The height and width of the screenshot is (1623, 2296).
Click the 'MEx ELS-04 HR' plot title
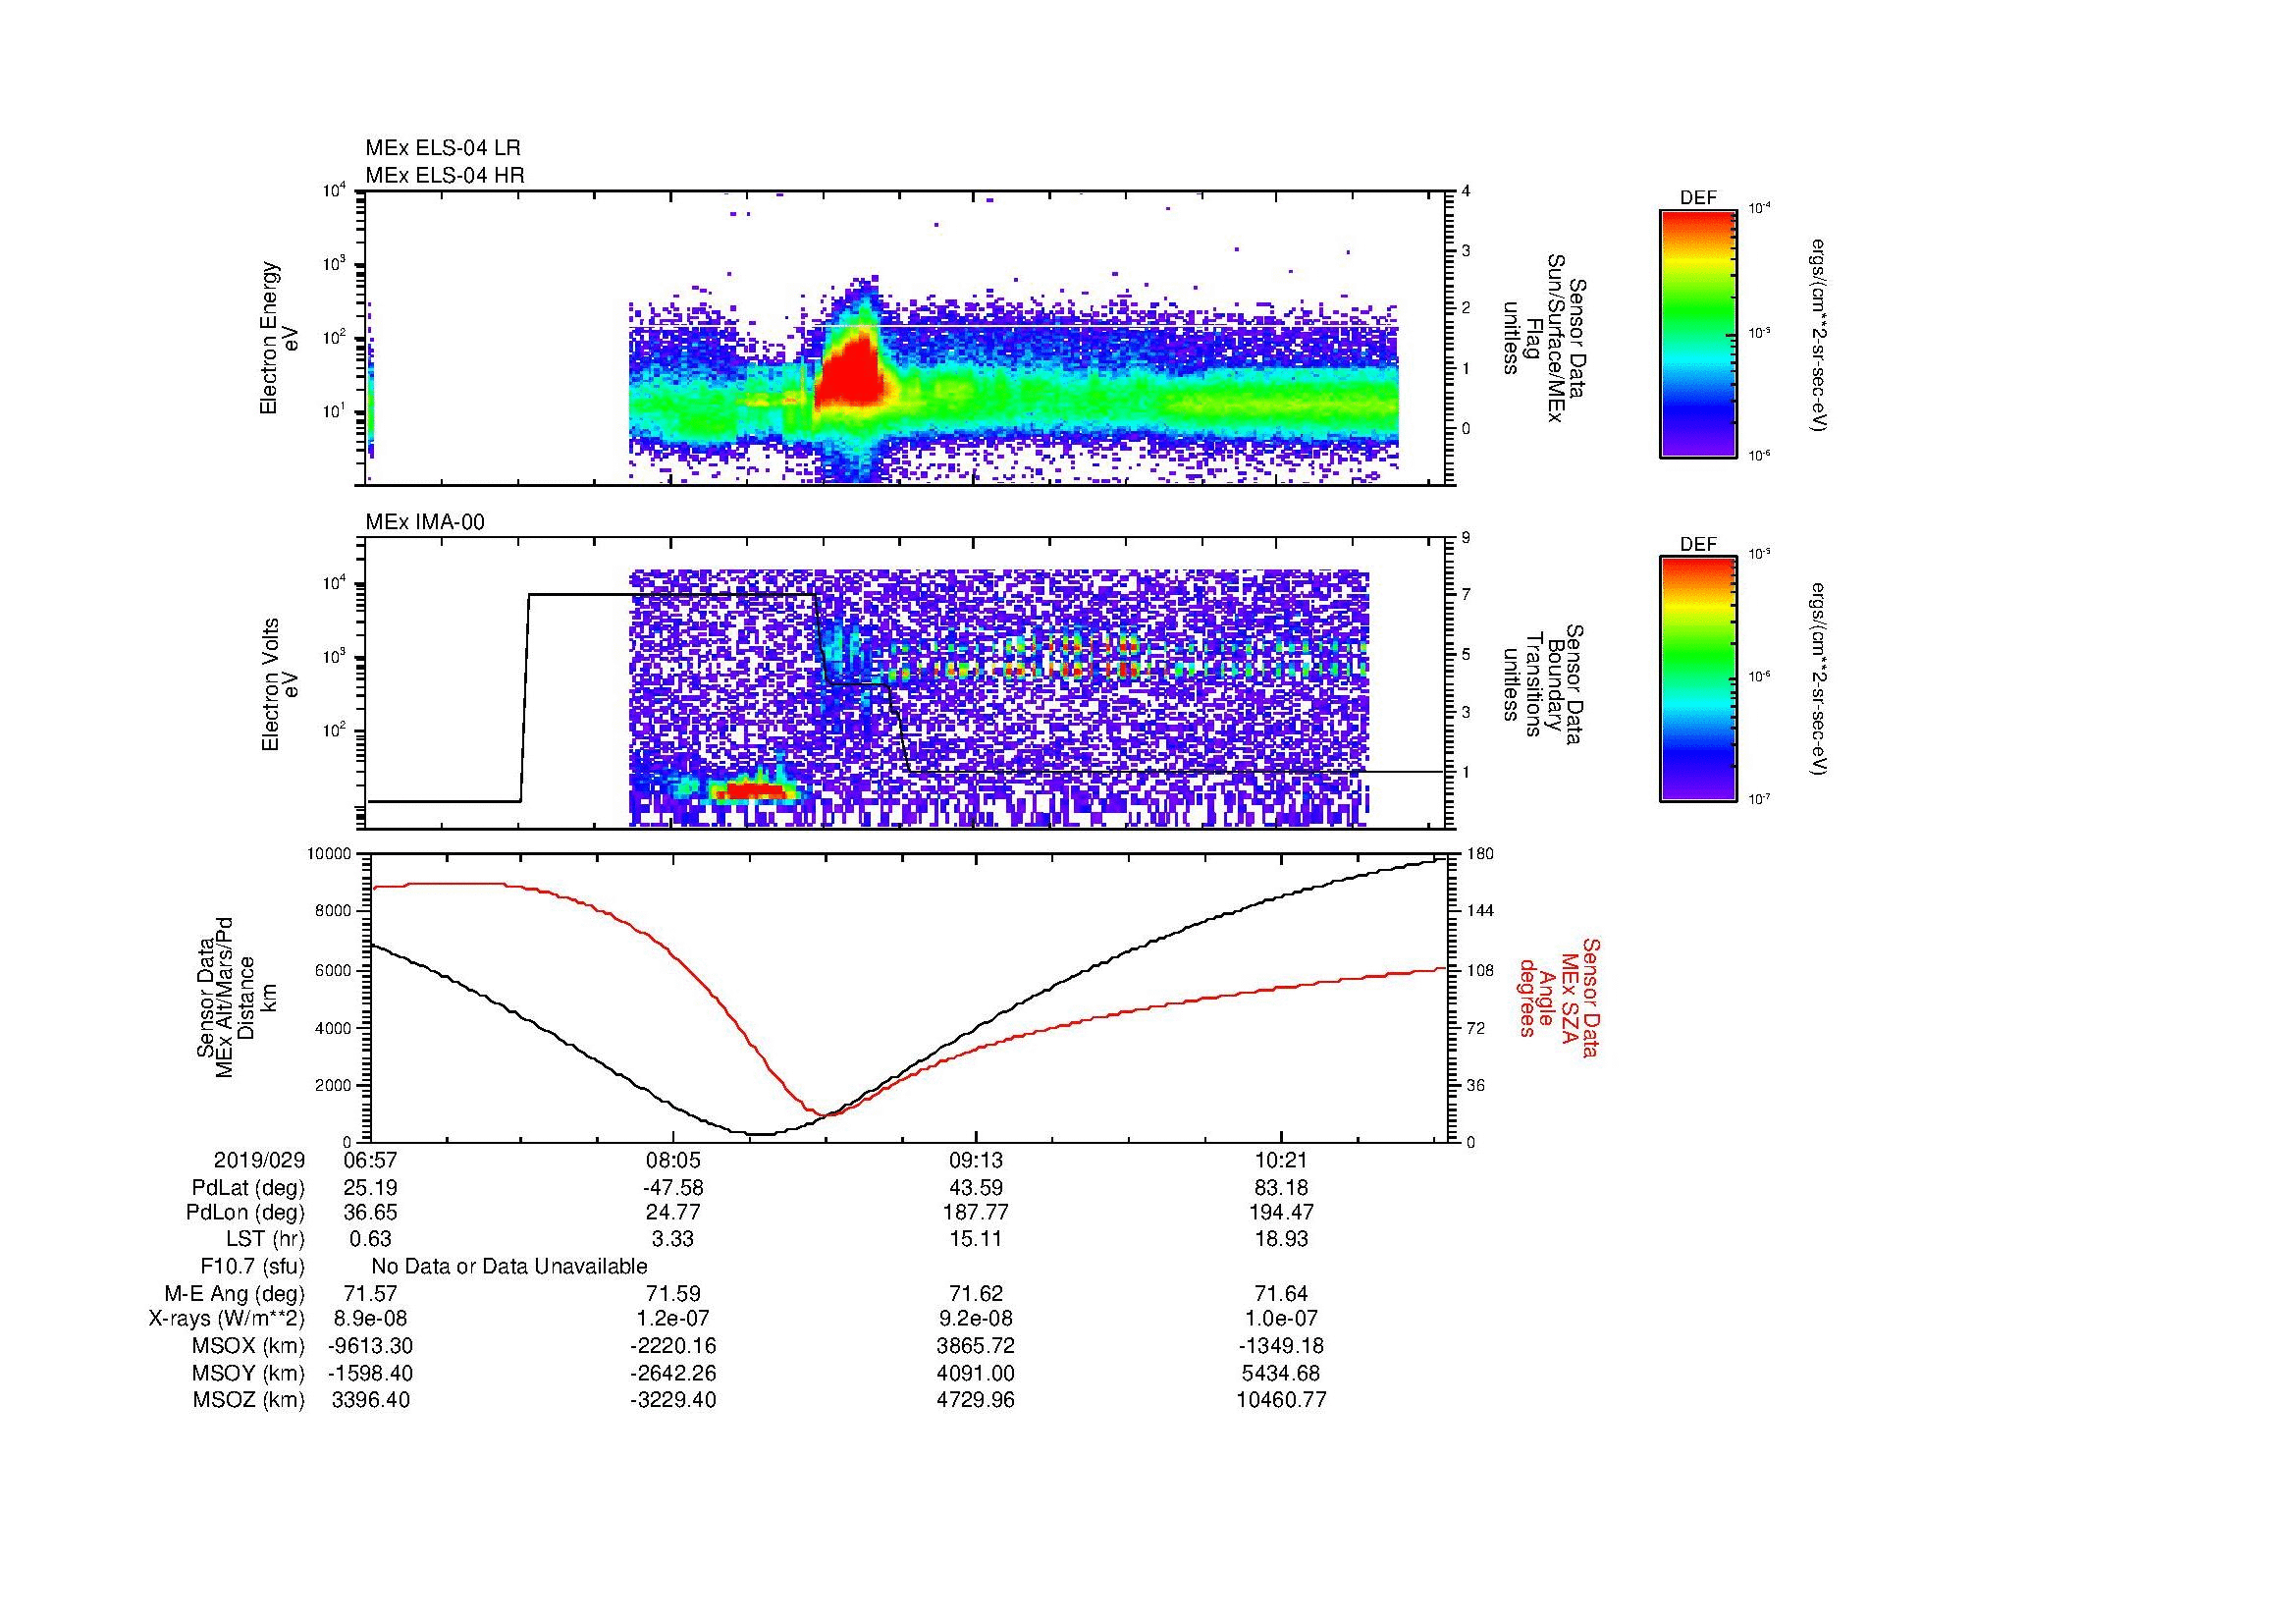(x=445, y=176)
